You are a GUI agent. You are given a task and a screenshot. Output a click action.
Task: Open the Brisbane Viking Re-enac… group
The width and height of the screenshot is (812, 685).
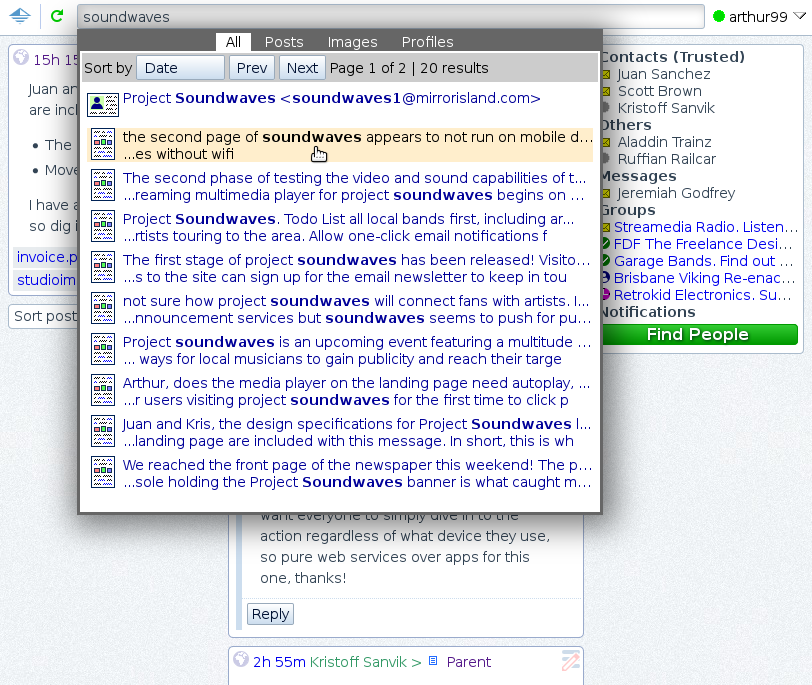pos(704,278)
